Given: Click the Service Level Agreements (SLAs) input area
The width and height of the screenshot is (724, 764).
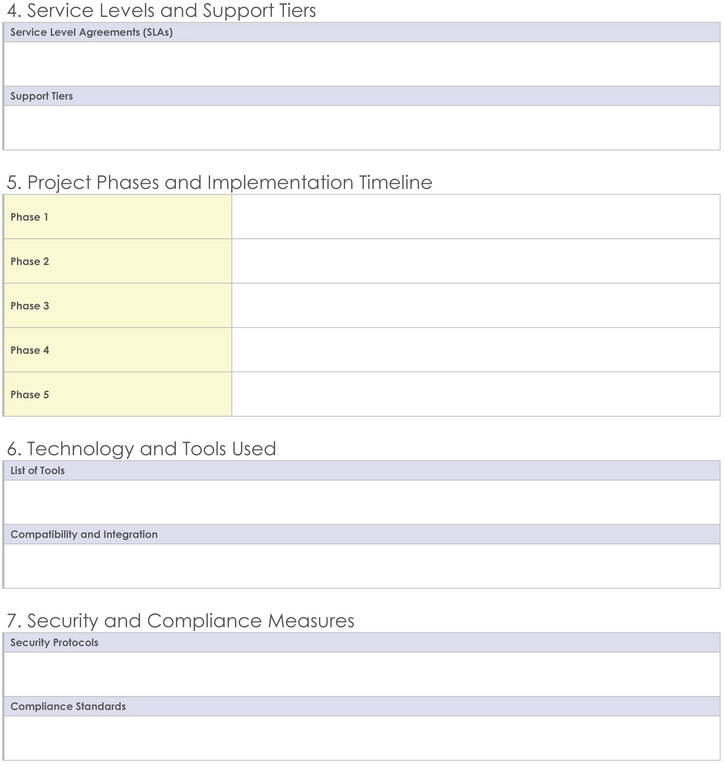Looking at the screenshot, I should [x=362, y=64].
